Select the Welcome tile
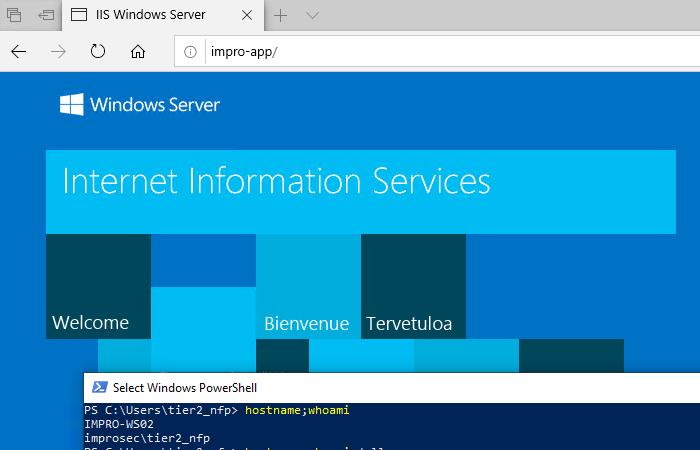This screenshot has width=700, height=450. pyautogui.click(x=98, y=286)
